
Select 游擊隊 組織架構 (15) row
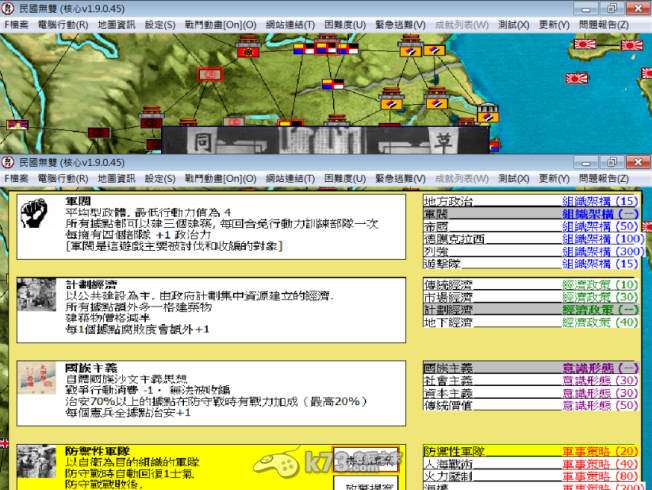(531, 264)
